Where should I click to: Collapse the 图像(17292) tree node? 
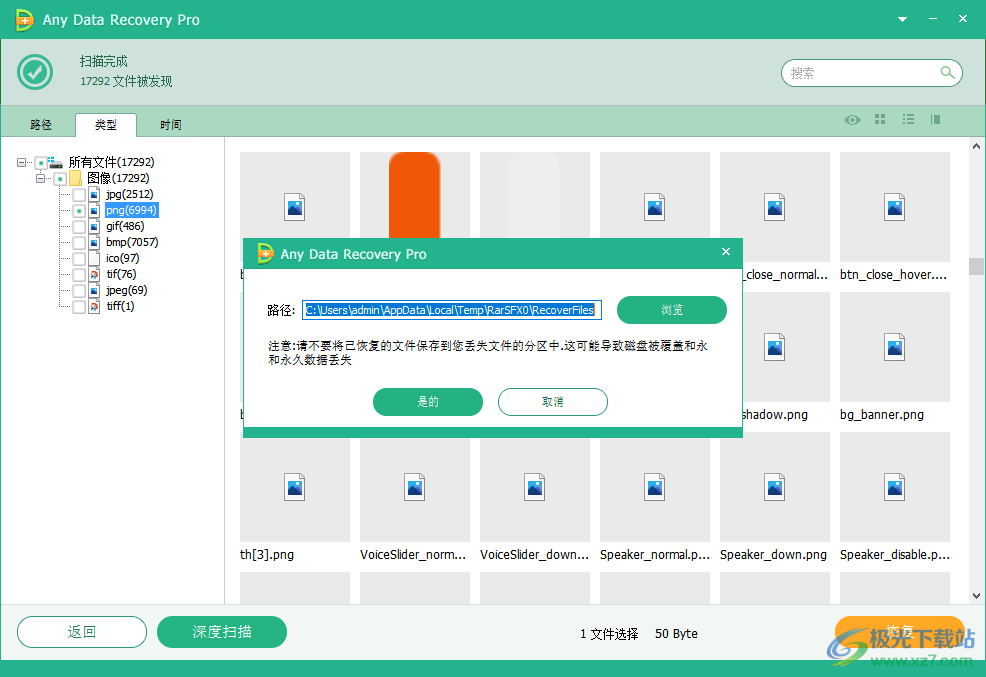point(40,179)
